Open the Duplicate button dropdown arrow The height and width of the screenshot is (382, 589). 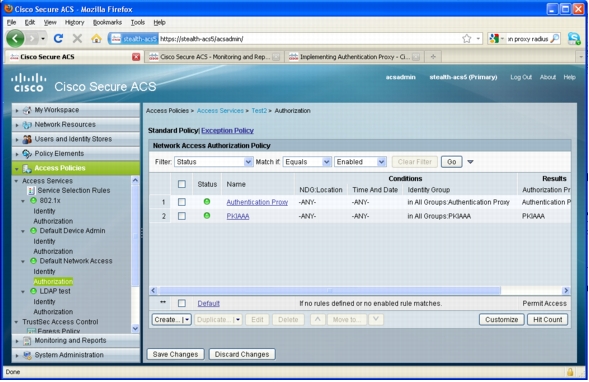pyautogui.click(x=238, y=320)
